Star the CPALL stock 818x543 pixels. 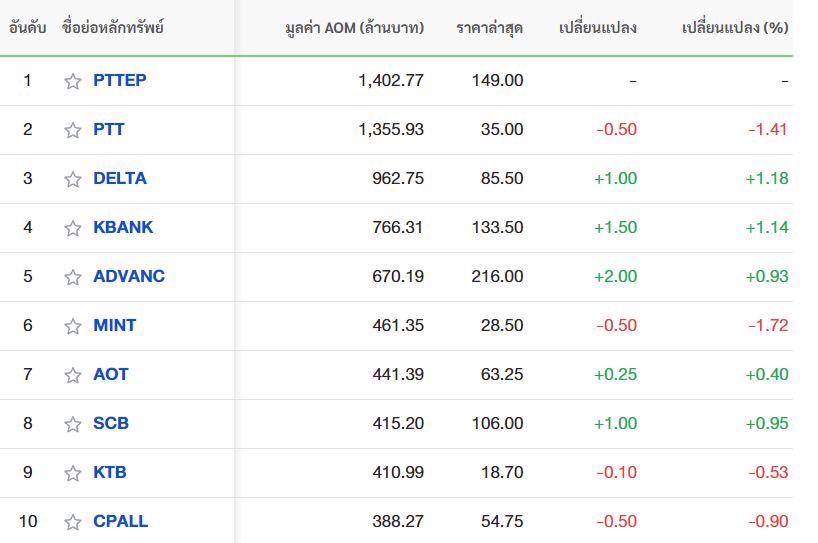73,523
